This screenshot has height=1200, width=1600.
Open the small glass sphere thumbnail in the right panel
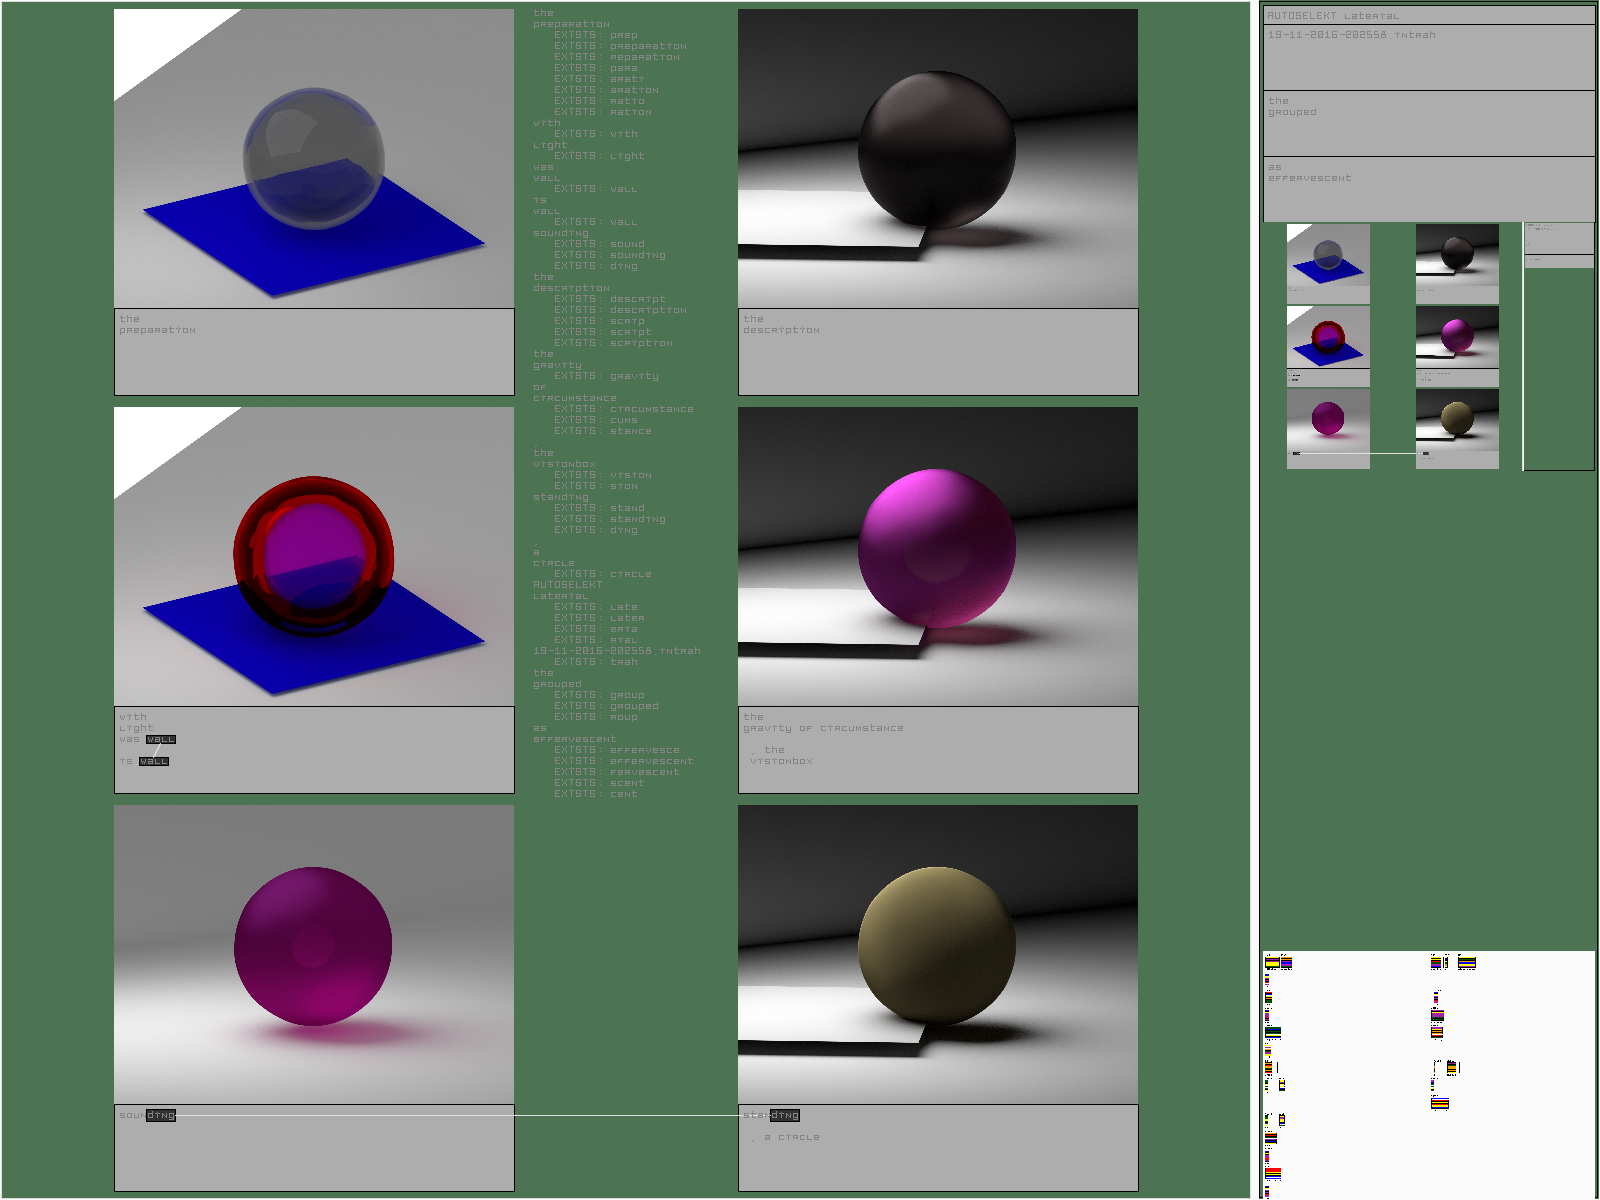tap(1328, 254)
